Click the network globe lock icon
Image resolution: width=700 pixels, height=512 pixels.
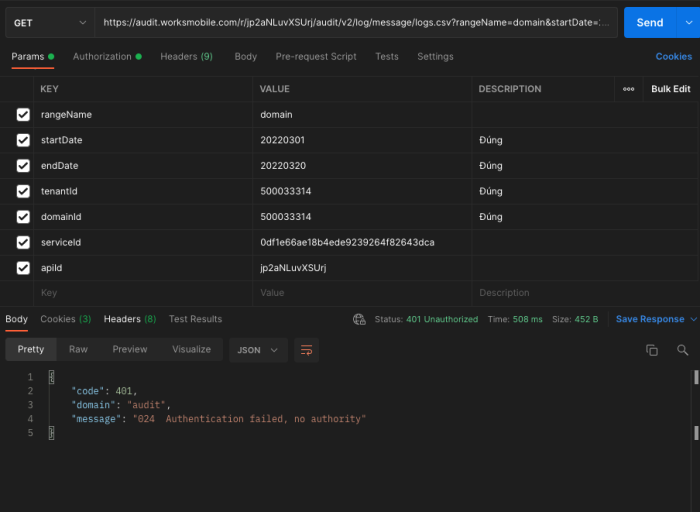pyautogui.click(x=359, y=319)
